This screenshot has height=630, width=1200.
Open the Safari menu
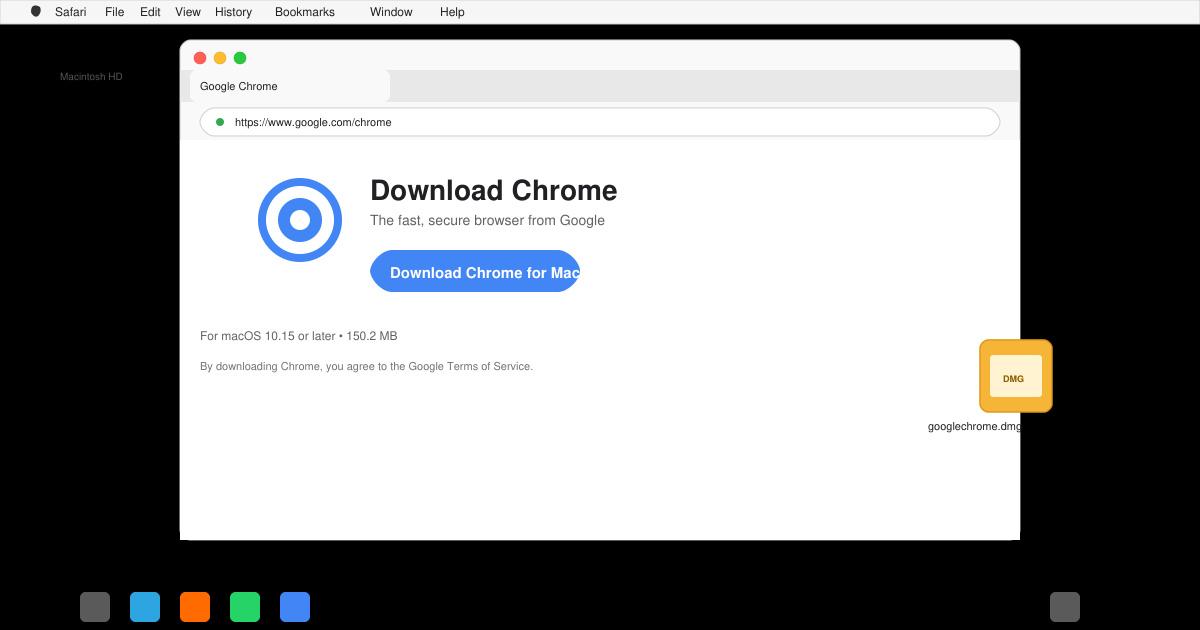[70, 12]
